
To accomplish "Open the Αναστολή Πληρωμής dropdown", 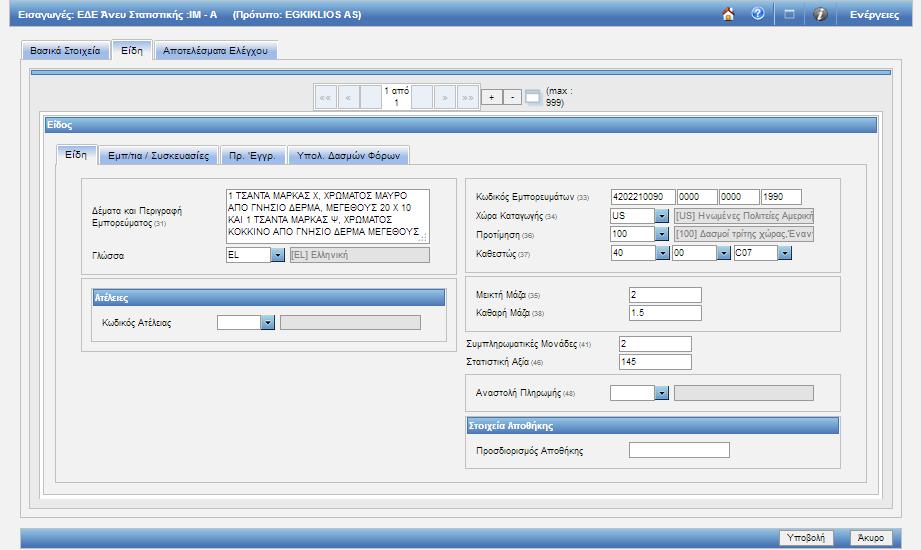I will coord(662,393).
